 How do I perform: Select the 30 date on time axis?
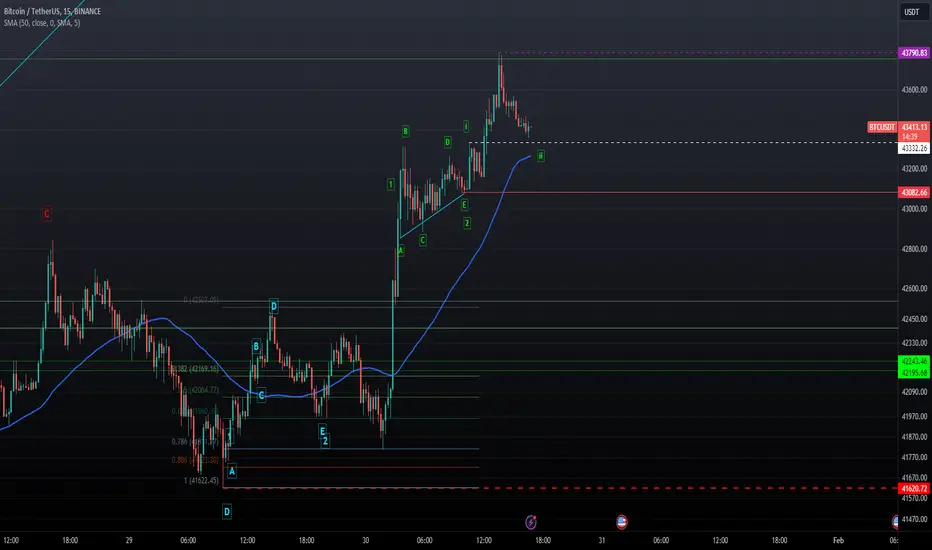366,540
